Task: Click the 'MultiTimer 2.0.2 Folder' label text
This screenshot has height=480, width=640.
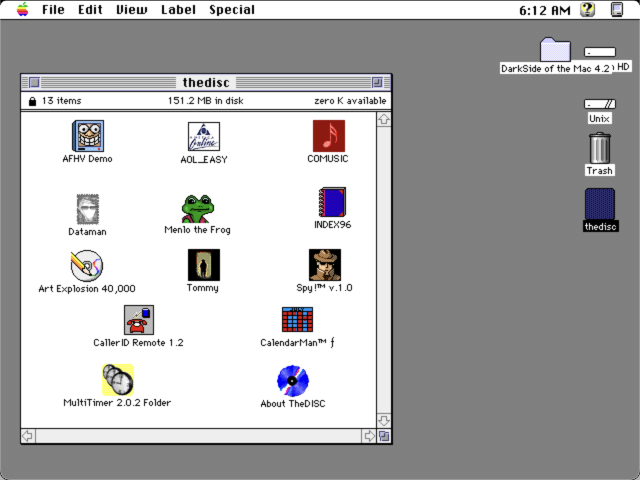Action: pos(117,403)
